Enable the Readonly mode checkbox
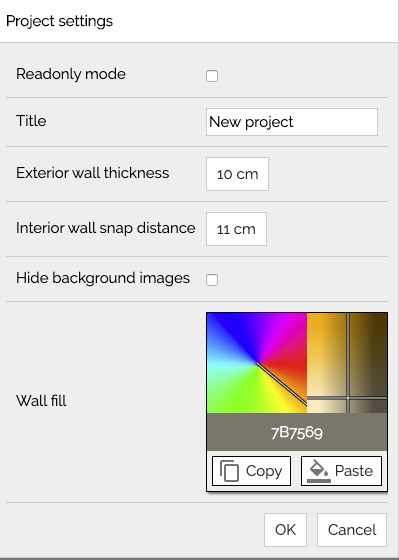The image size is (399, 560). 212,76
